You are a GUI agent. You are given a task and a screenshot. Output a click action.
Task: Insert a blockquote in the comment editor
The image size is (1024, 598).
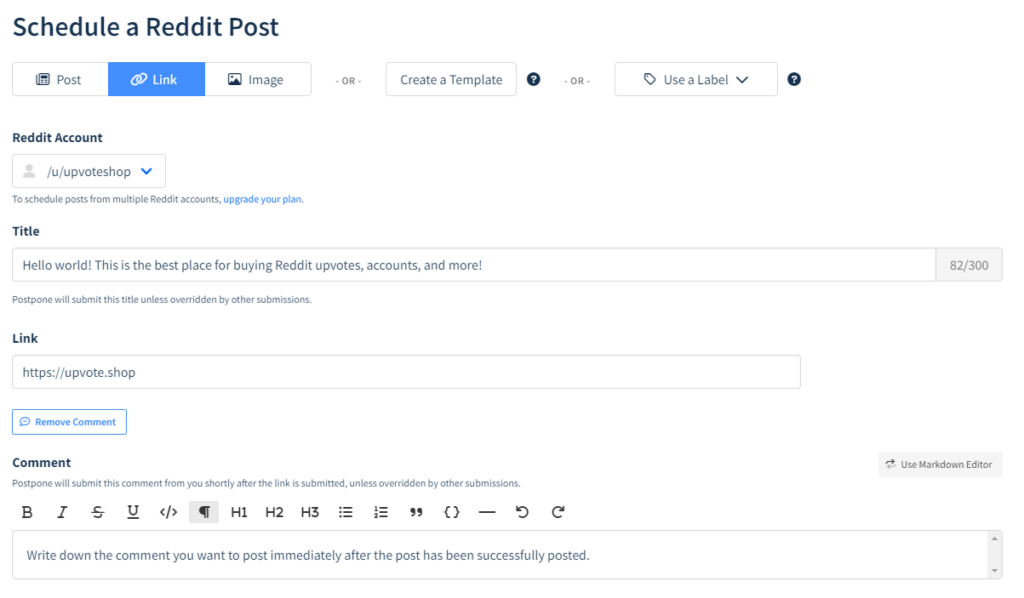pyautogui.click(x=416, y=511)
